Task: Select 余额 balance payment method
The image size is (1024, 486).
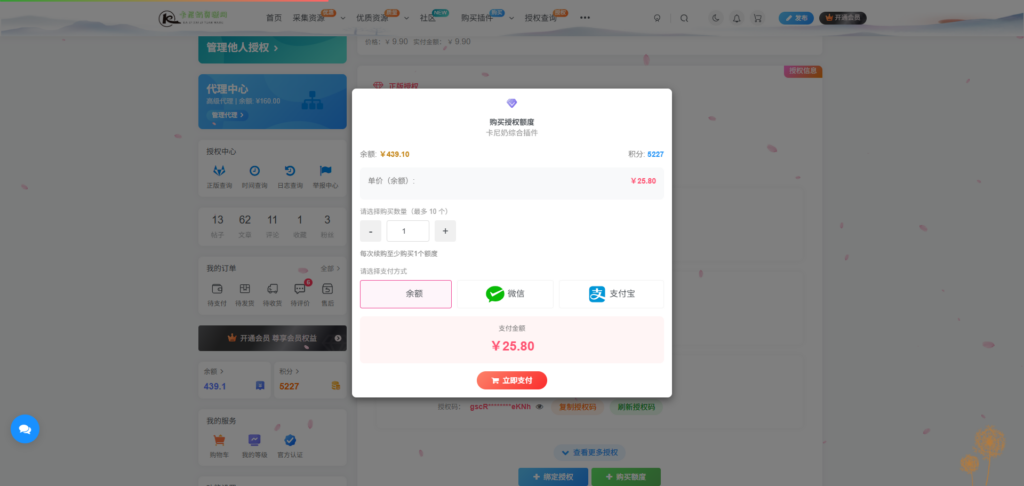Action: coord(406,294)
